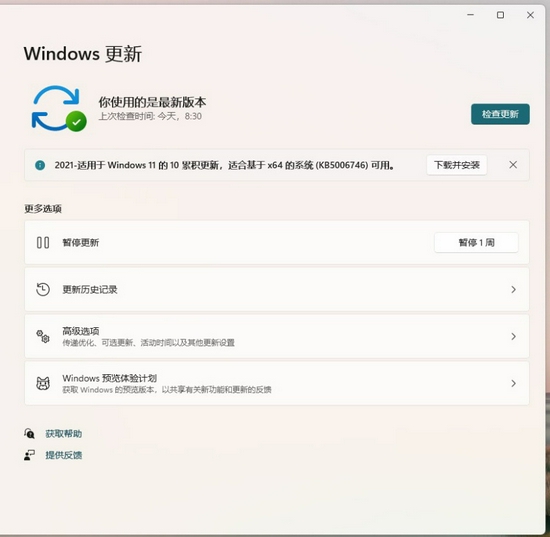Click the 传递优化 subtitle under 高级选项
The image size is (550, 537).
148,342
